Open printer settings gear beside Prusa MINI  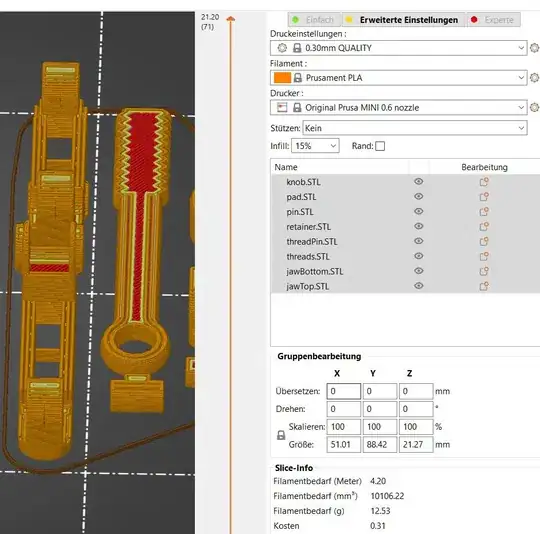[534, 107]
